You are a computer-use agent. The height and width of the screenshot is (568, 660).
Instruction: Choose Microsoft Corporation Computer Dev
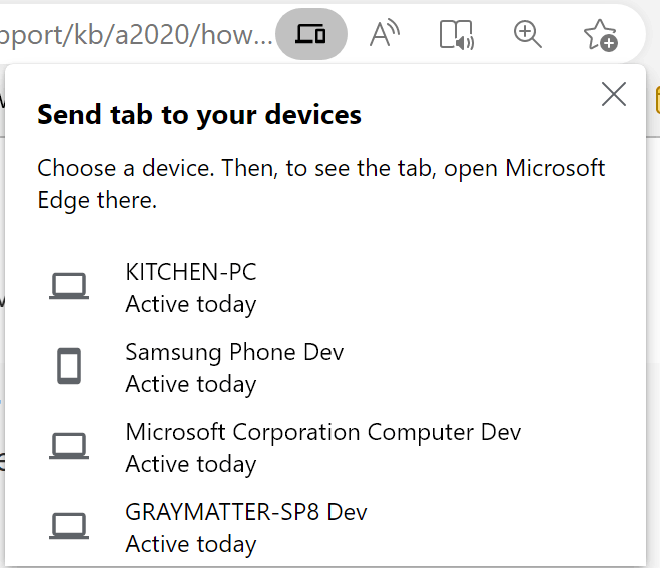click(323, 432)
